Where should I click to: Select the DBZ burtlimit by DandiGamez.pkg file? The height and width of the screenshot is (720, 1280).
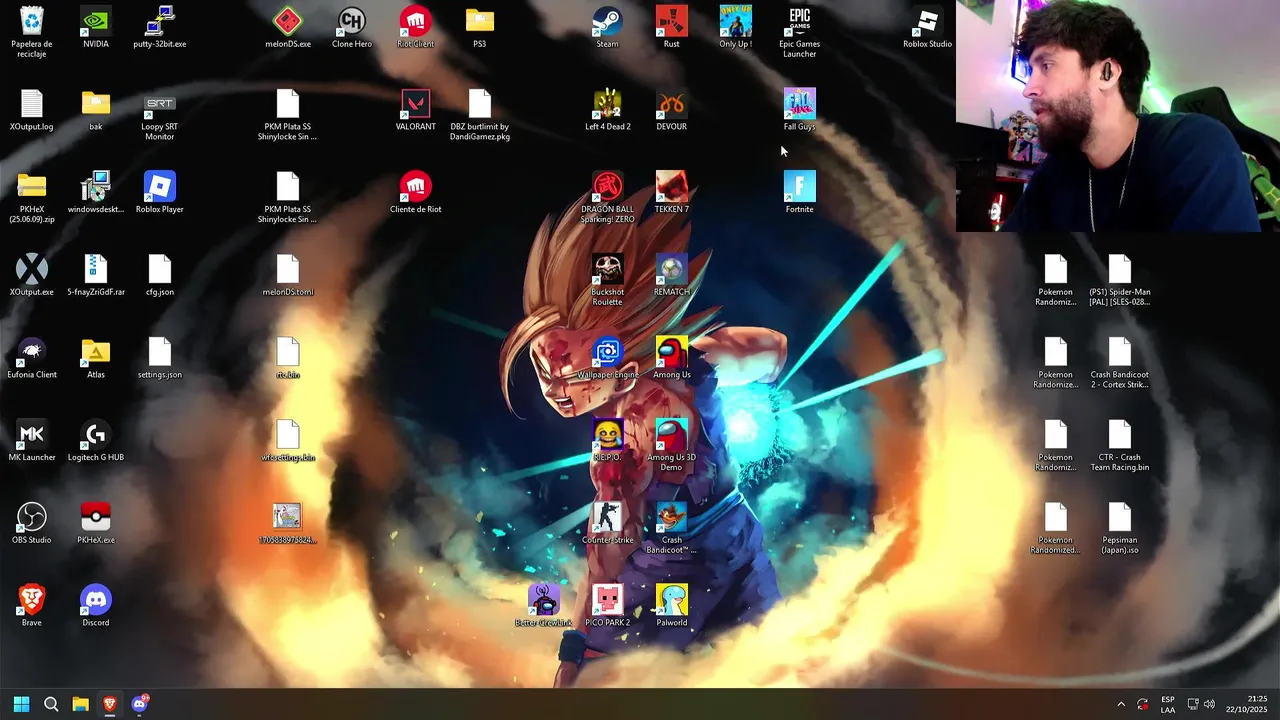(480, 104)
